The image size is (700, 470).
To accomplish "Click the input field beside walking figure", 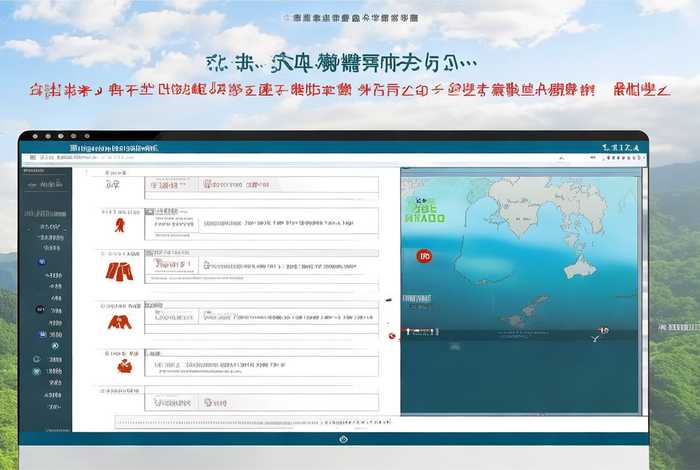I will 262,223.
